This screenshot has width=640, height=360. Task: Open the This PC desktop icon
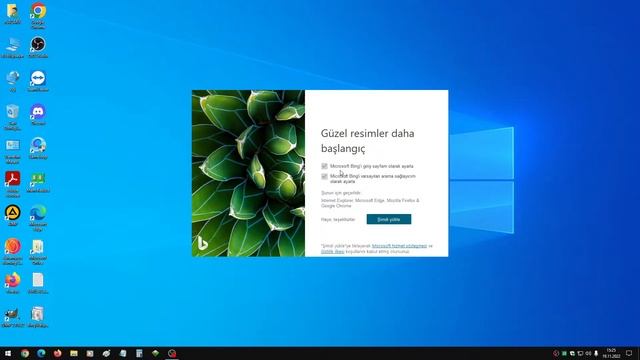tap(13, 48)
